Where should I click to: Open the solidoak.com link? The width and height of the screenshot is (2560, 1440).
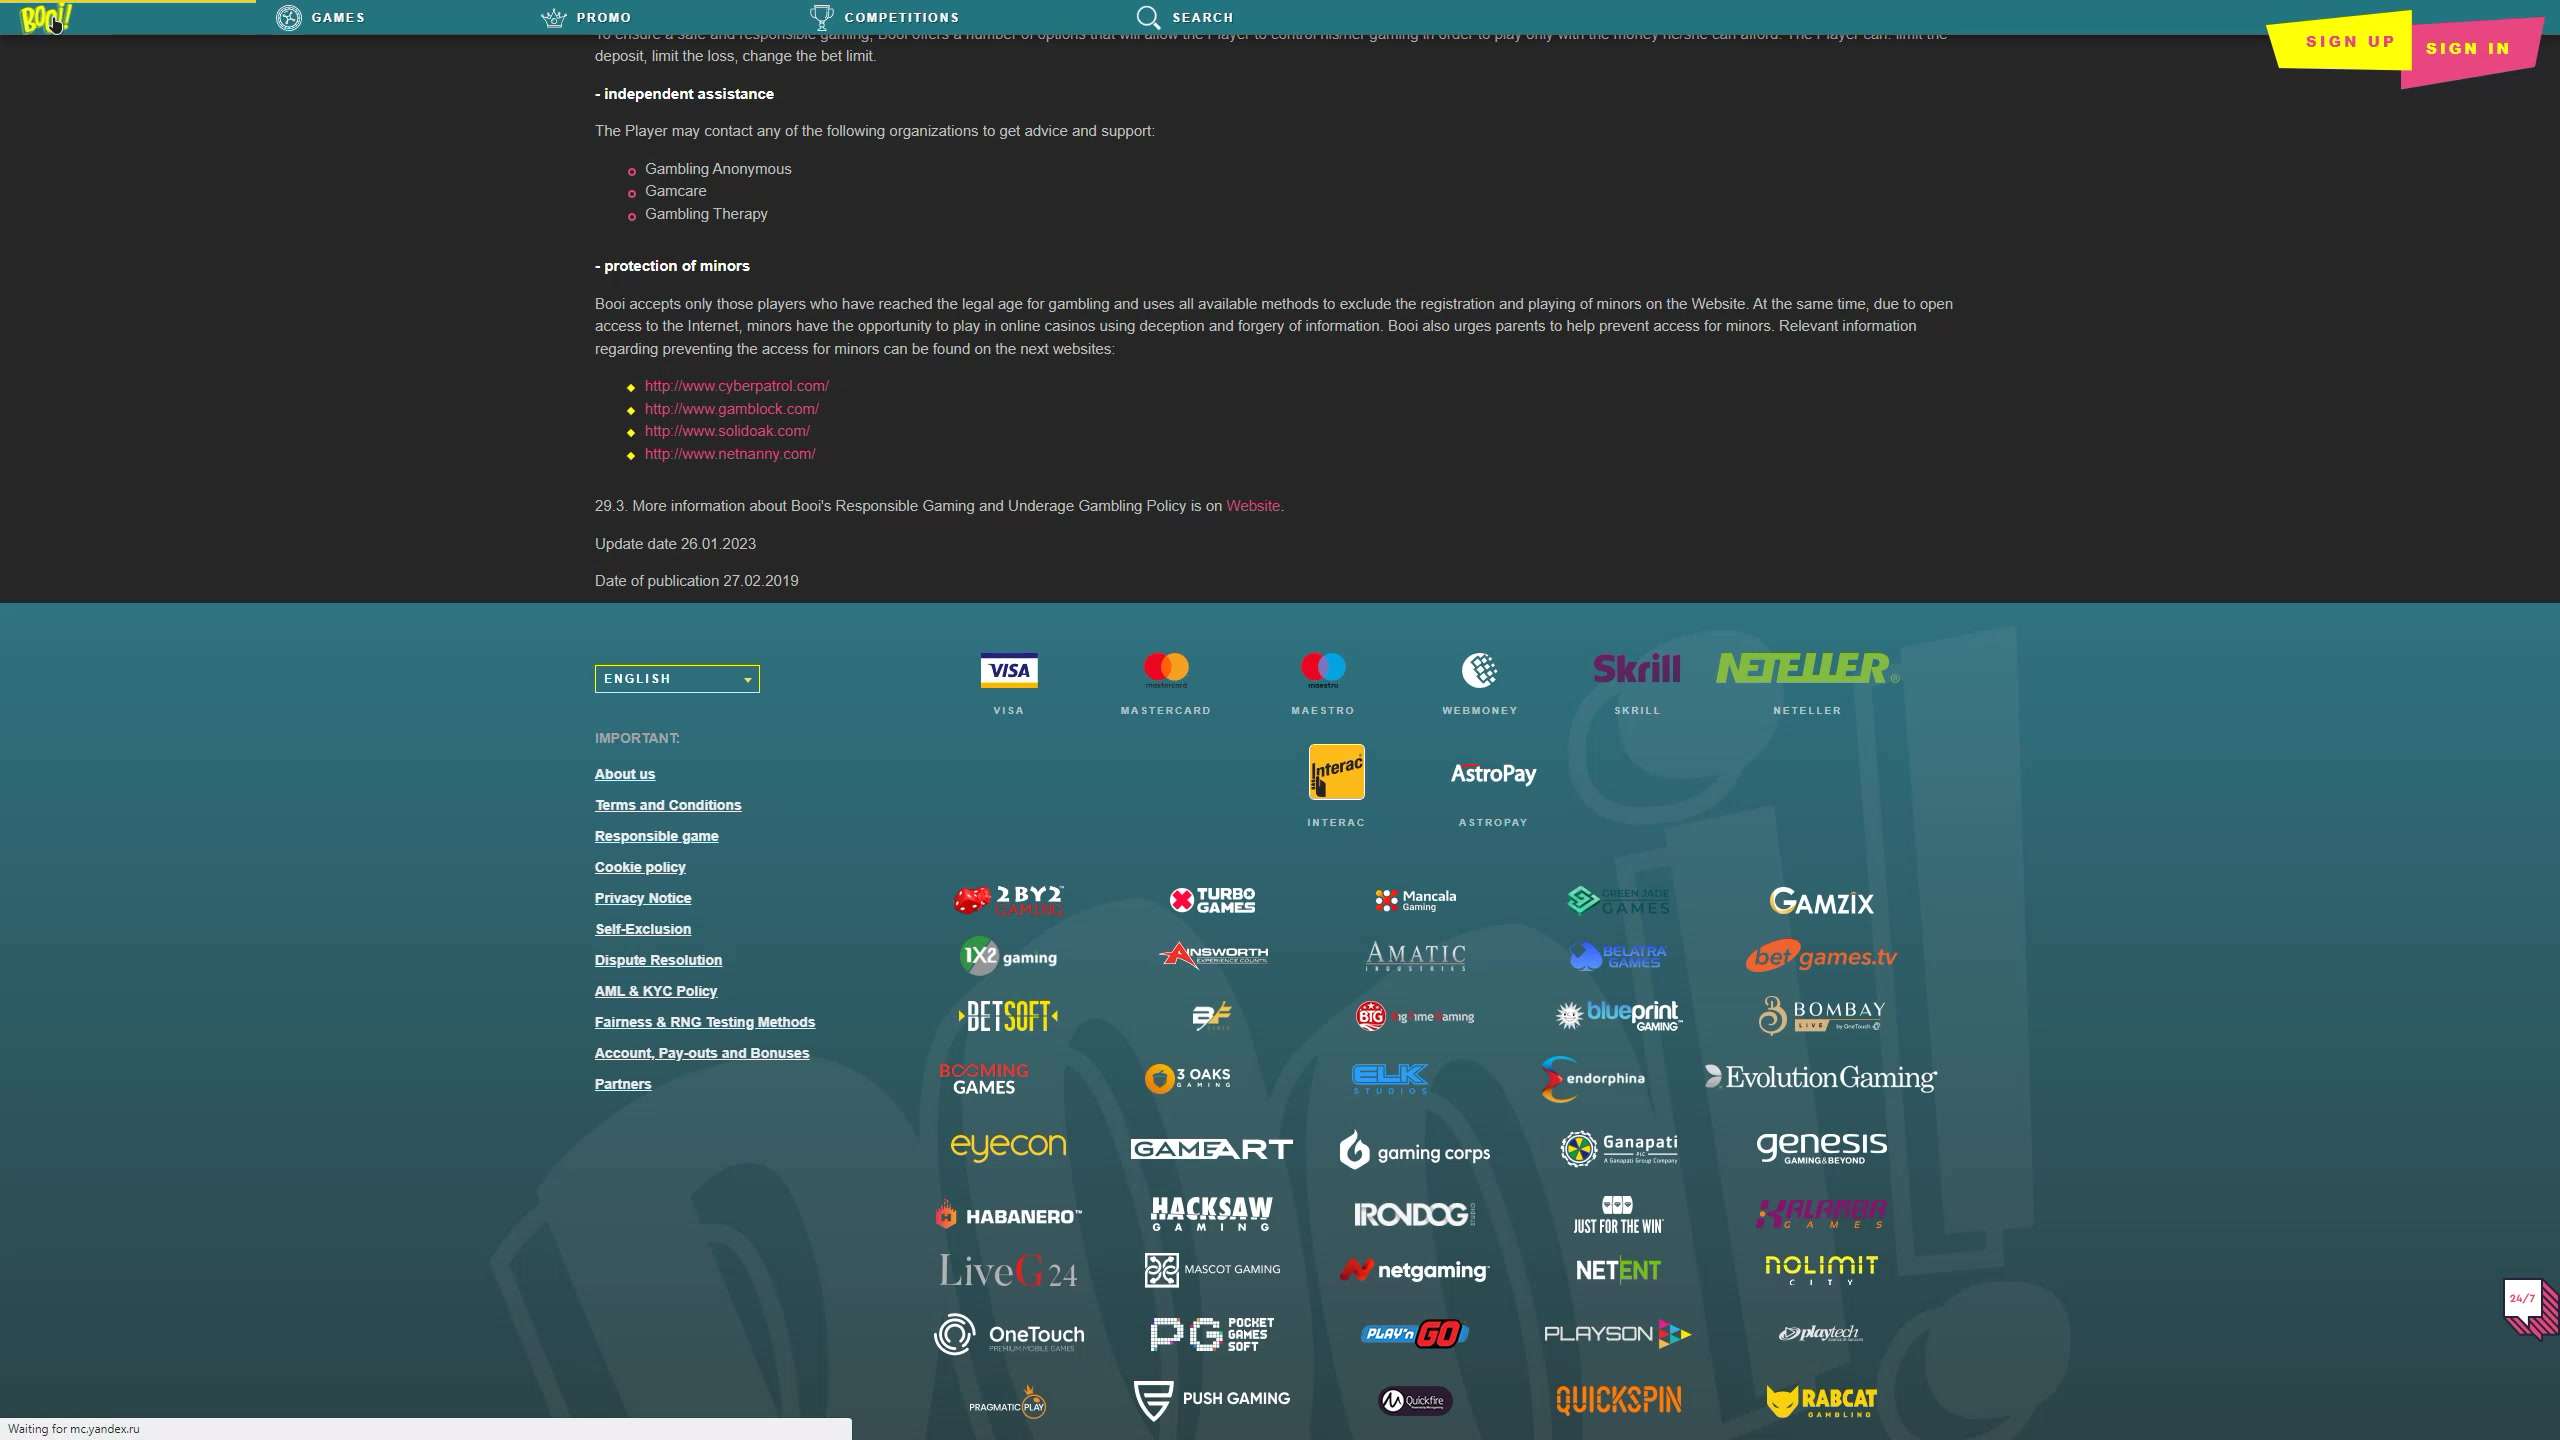point(727,431)
